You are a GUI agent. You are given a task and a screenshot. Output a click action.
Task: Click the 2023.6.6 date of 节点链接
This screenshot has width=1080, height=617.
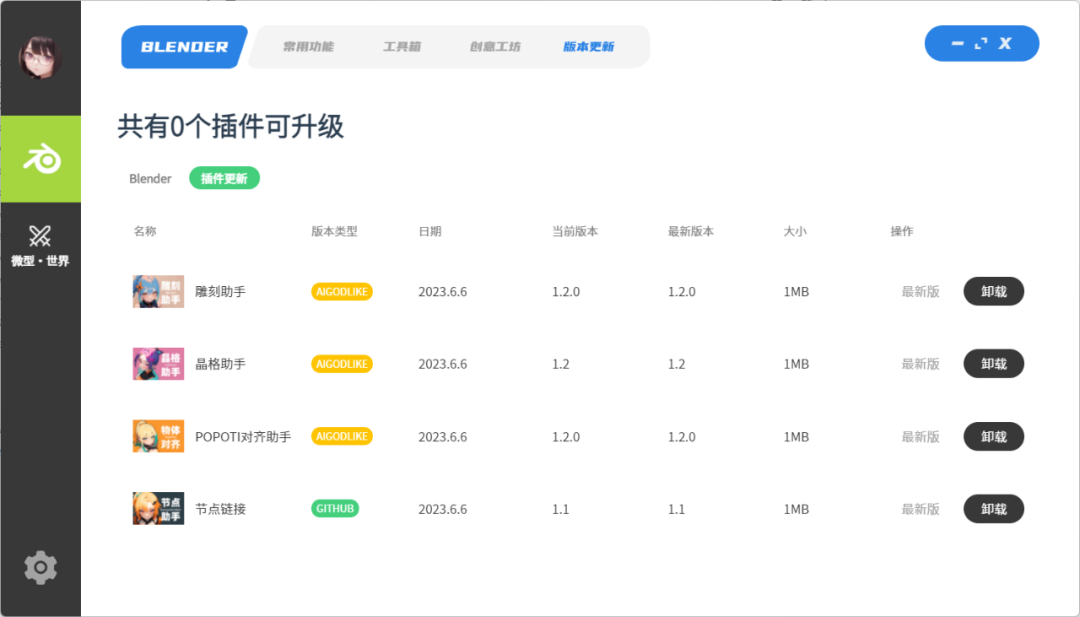(443, 509)
